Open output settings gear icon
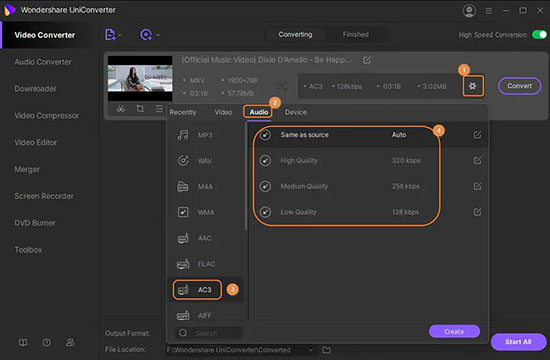This screenshot has height=360, width=550. click(x=473, y=86)
